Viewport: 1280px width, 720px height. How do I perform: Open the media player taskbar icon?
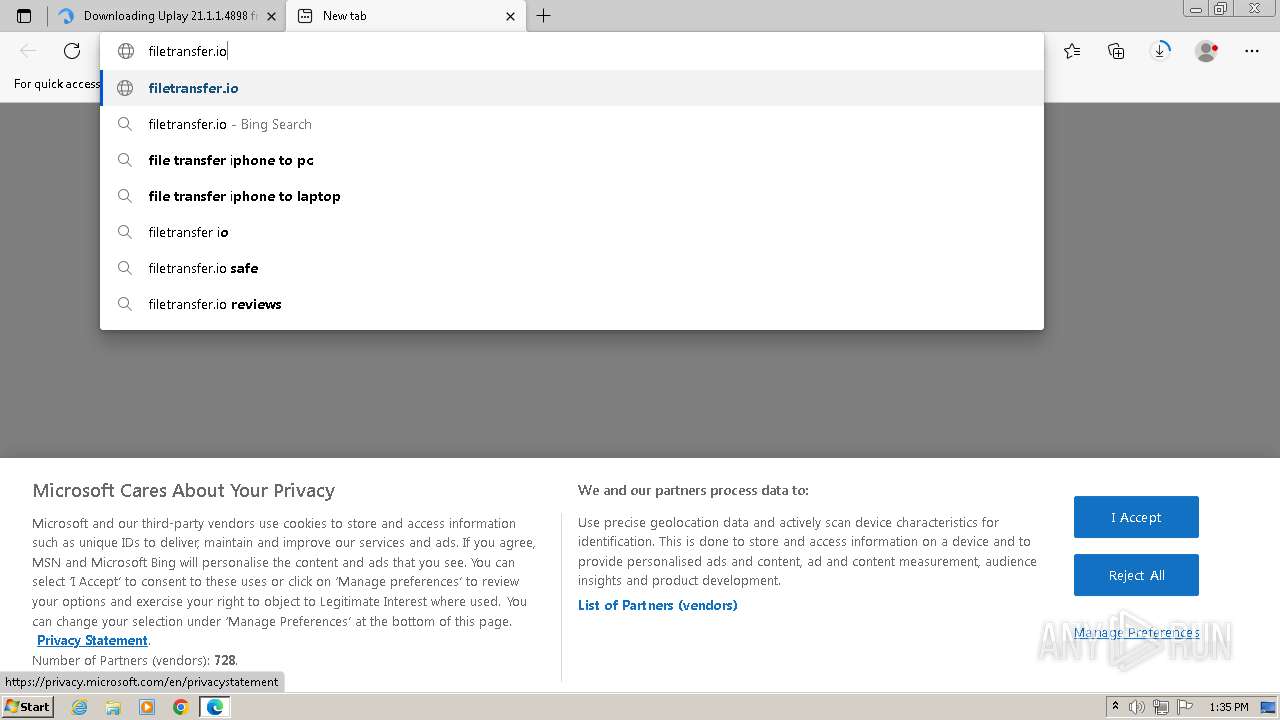(x=147, y=707)
